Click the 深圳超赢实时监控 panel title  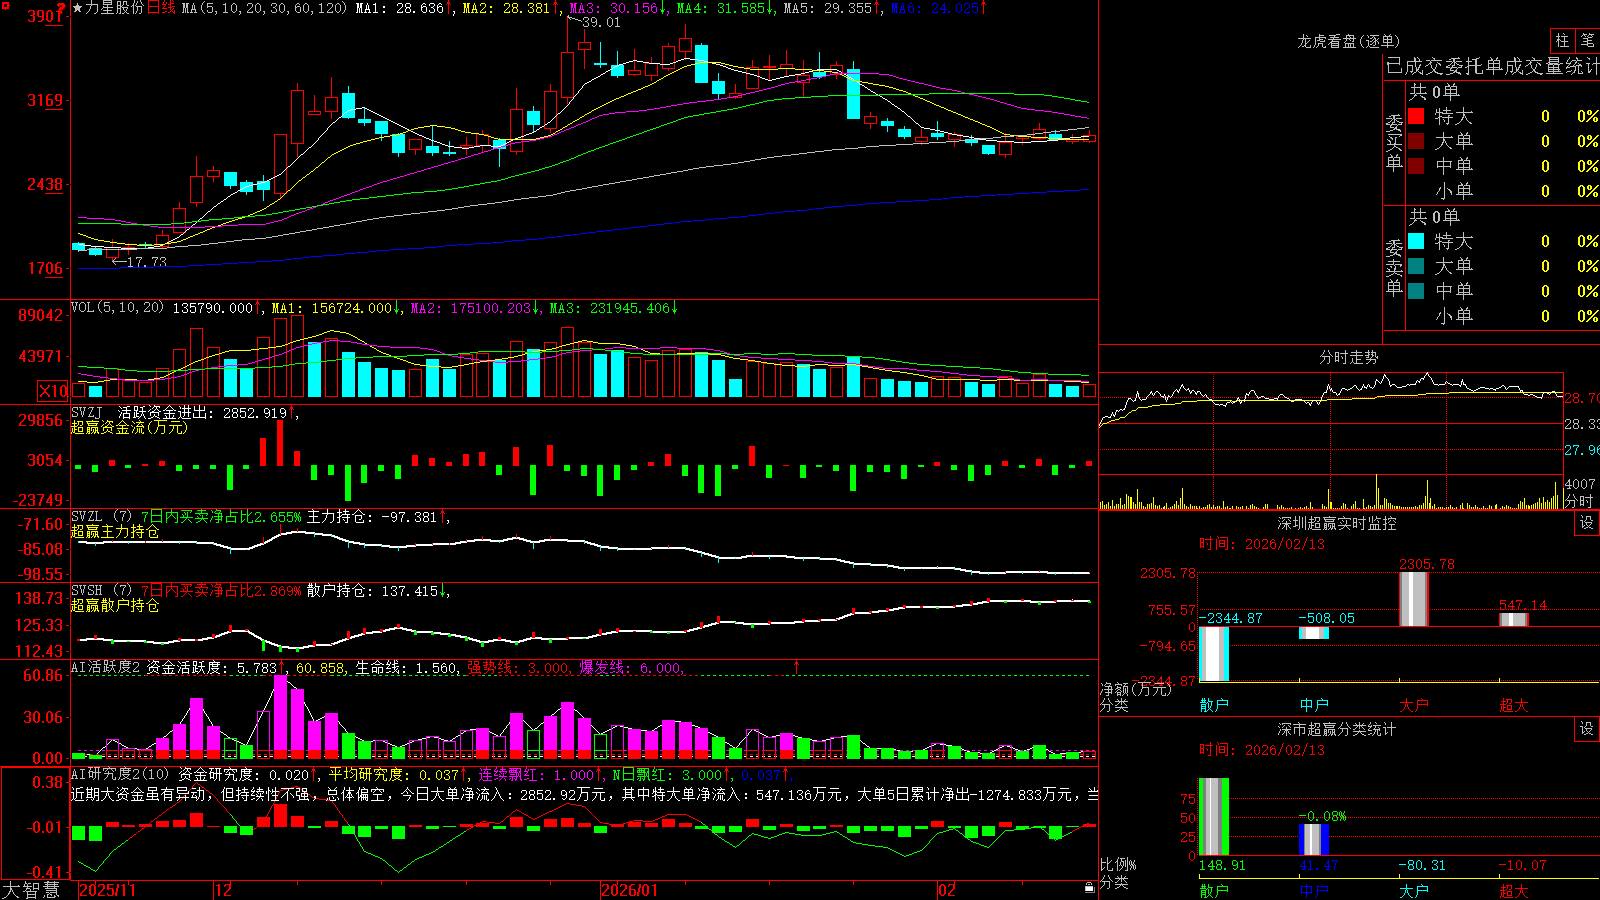(x=1336, y=523)
